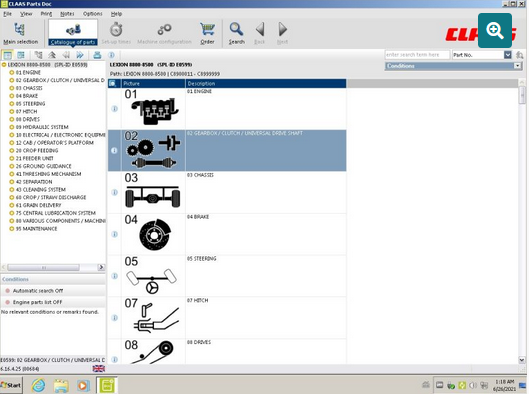Click the Machine configuration gears icon

164,30
